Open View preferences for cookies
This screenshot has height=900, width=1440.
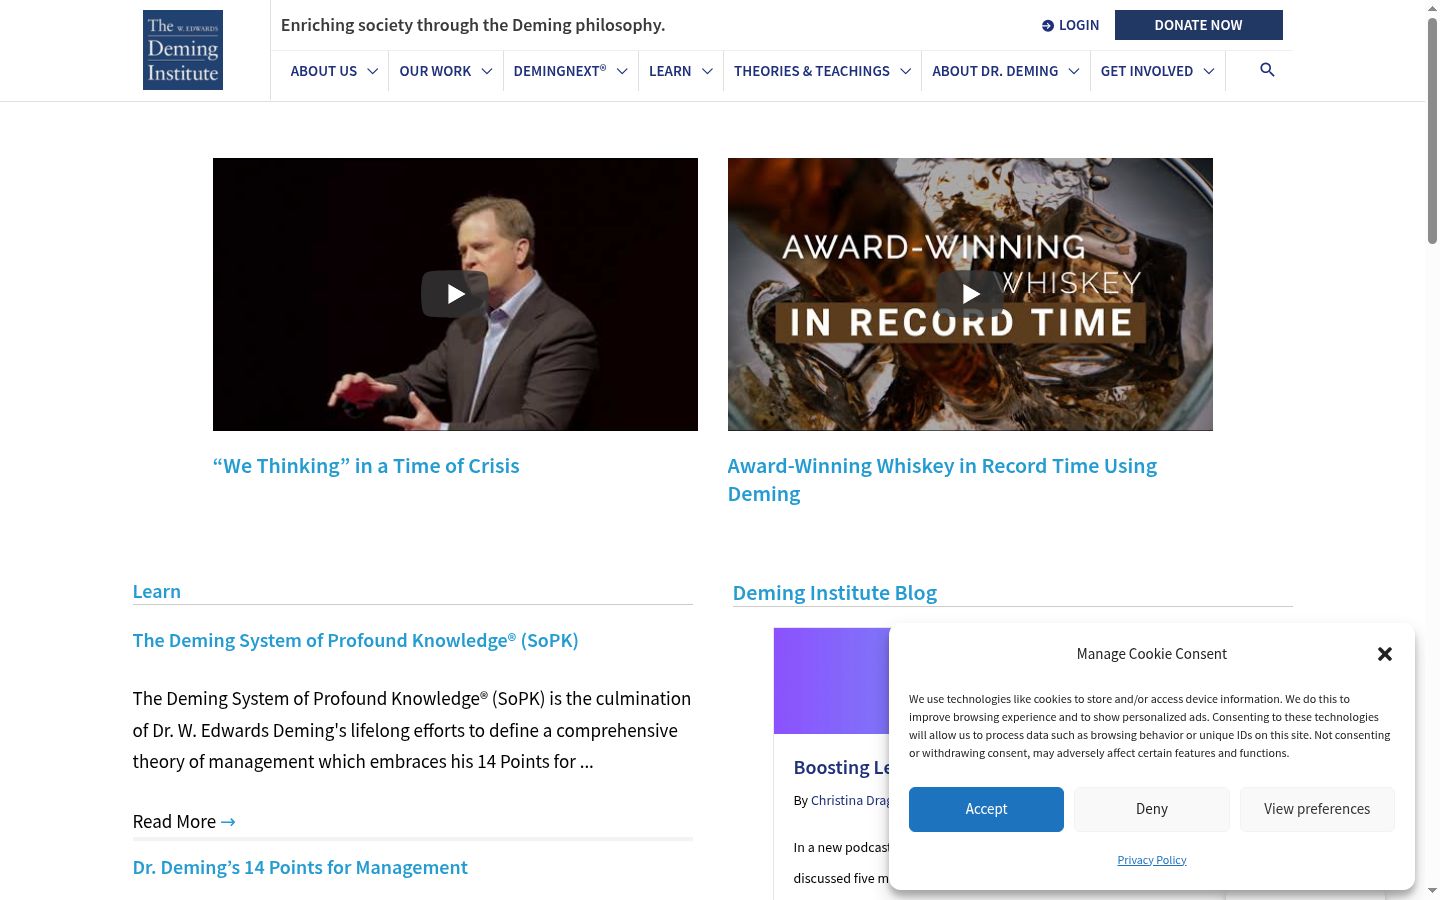click(x=1317, y=809)
